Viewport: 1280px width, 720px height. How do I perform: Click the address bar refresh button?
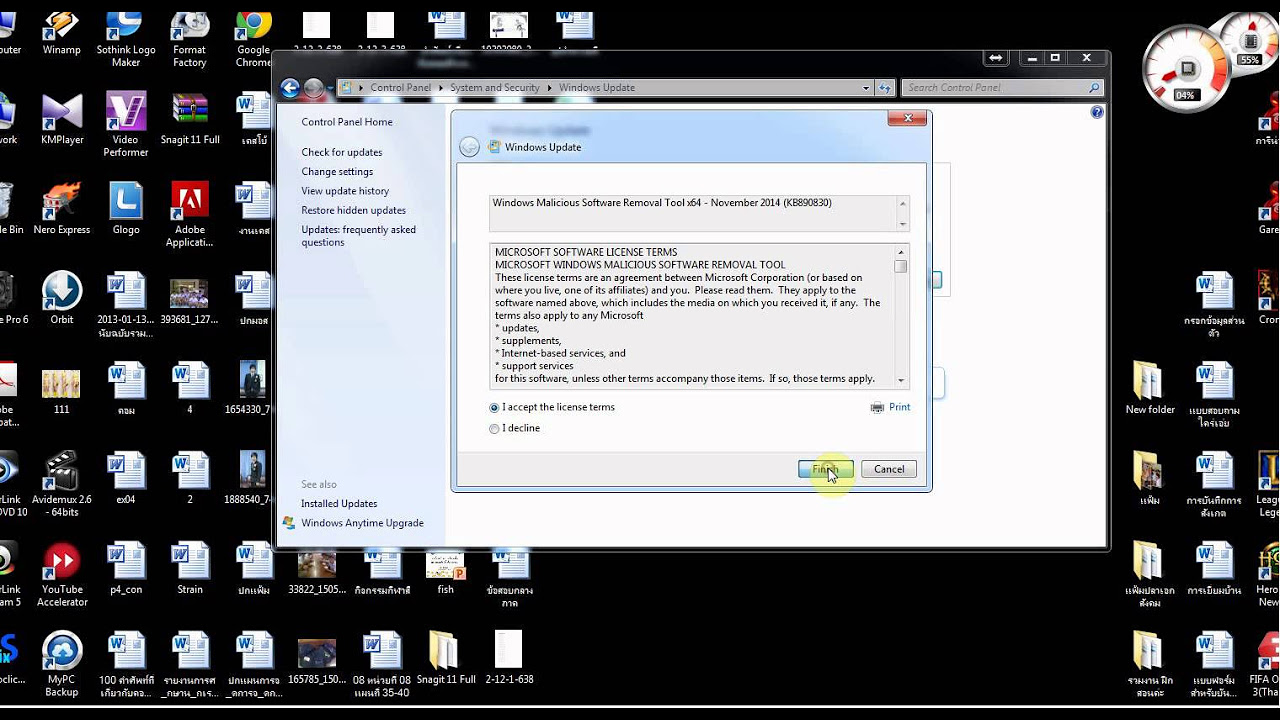(885, 88)
